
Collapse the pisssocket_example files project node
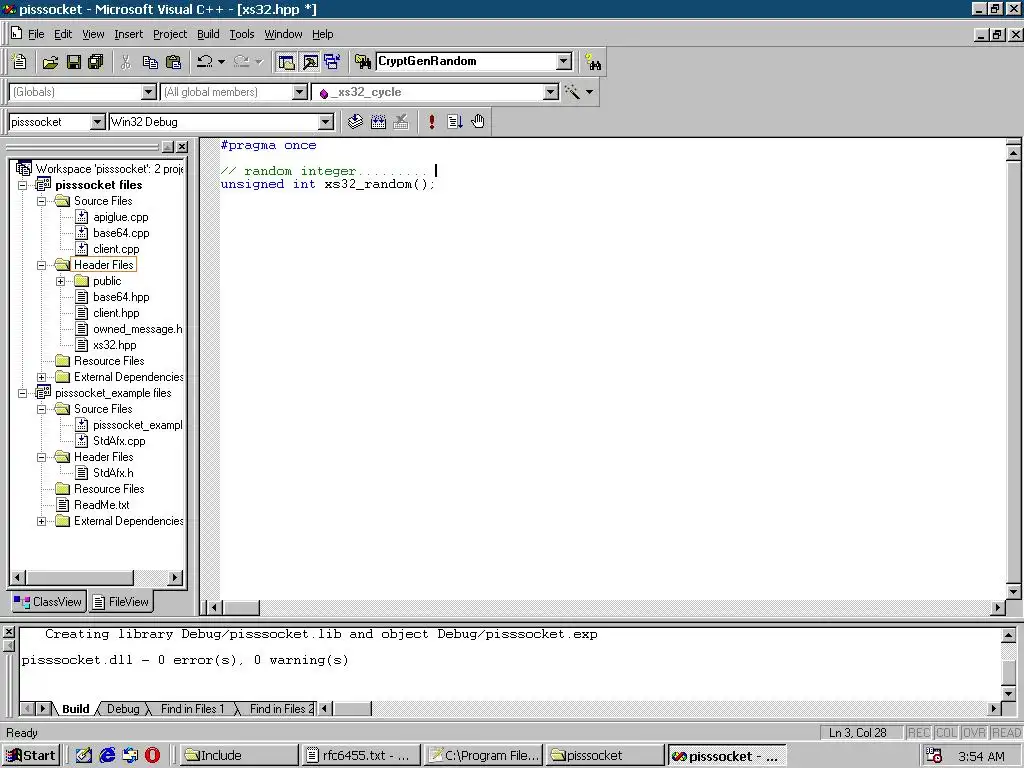tap(22, 393)
